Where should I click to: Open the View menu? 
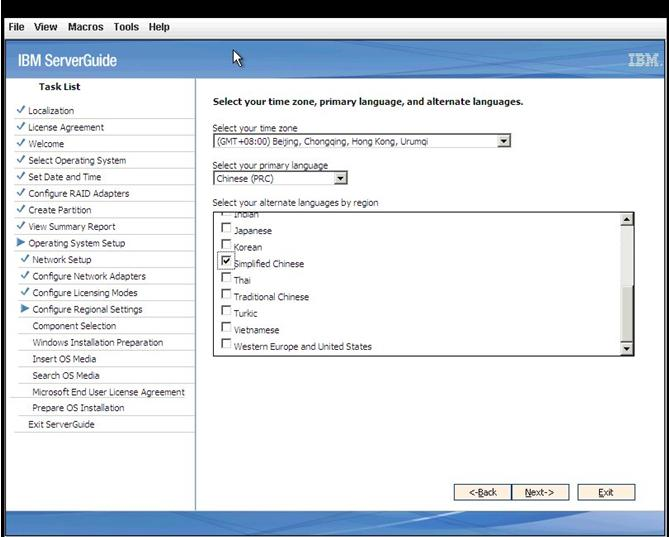tap(46, 27)
